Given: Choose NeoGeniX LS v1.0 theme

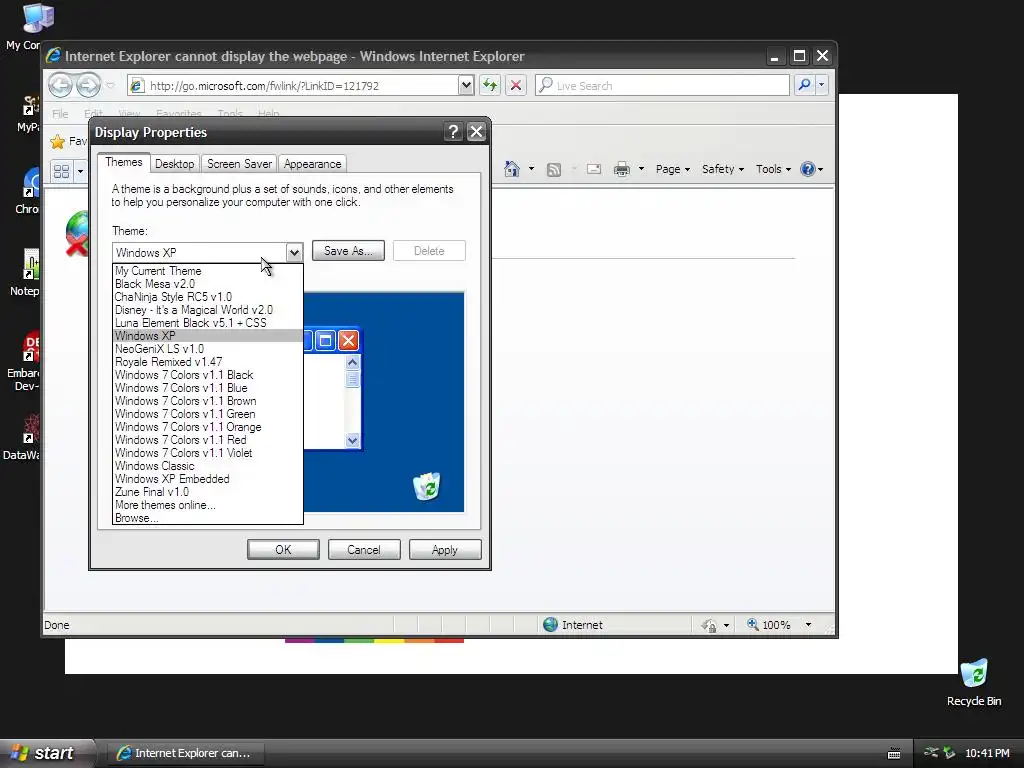Looking at the screenshot, I should [x=208, y=349].
